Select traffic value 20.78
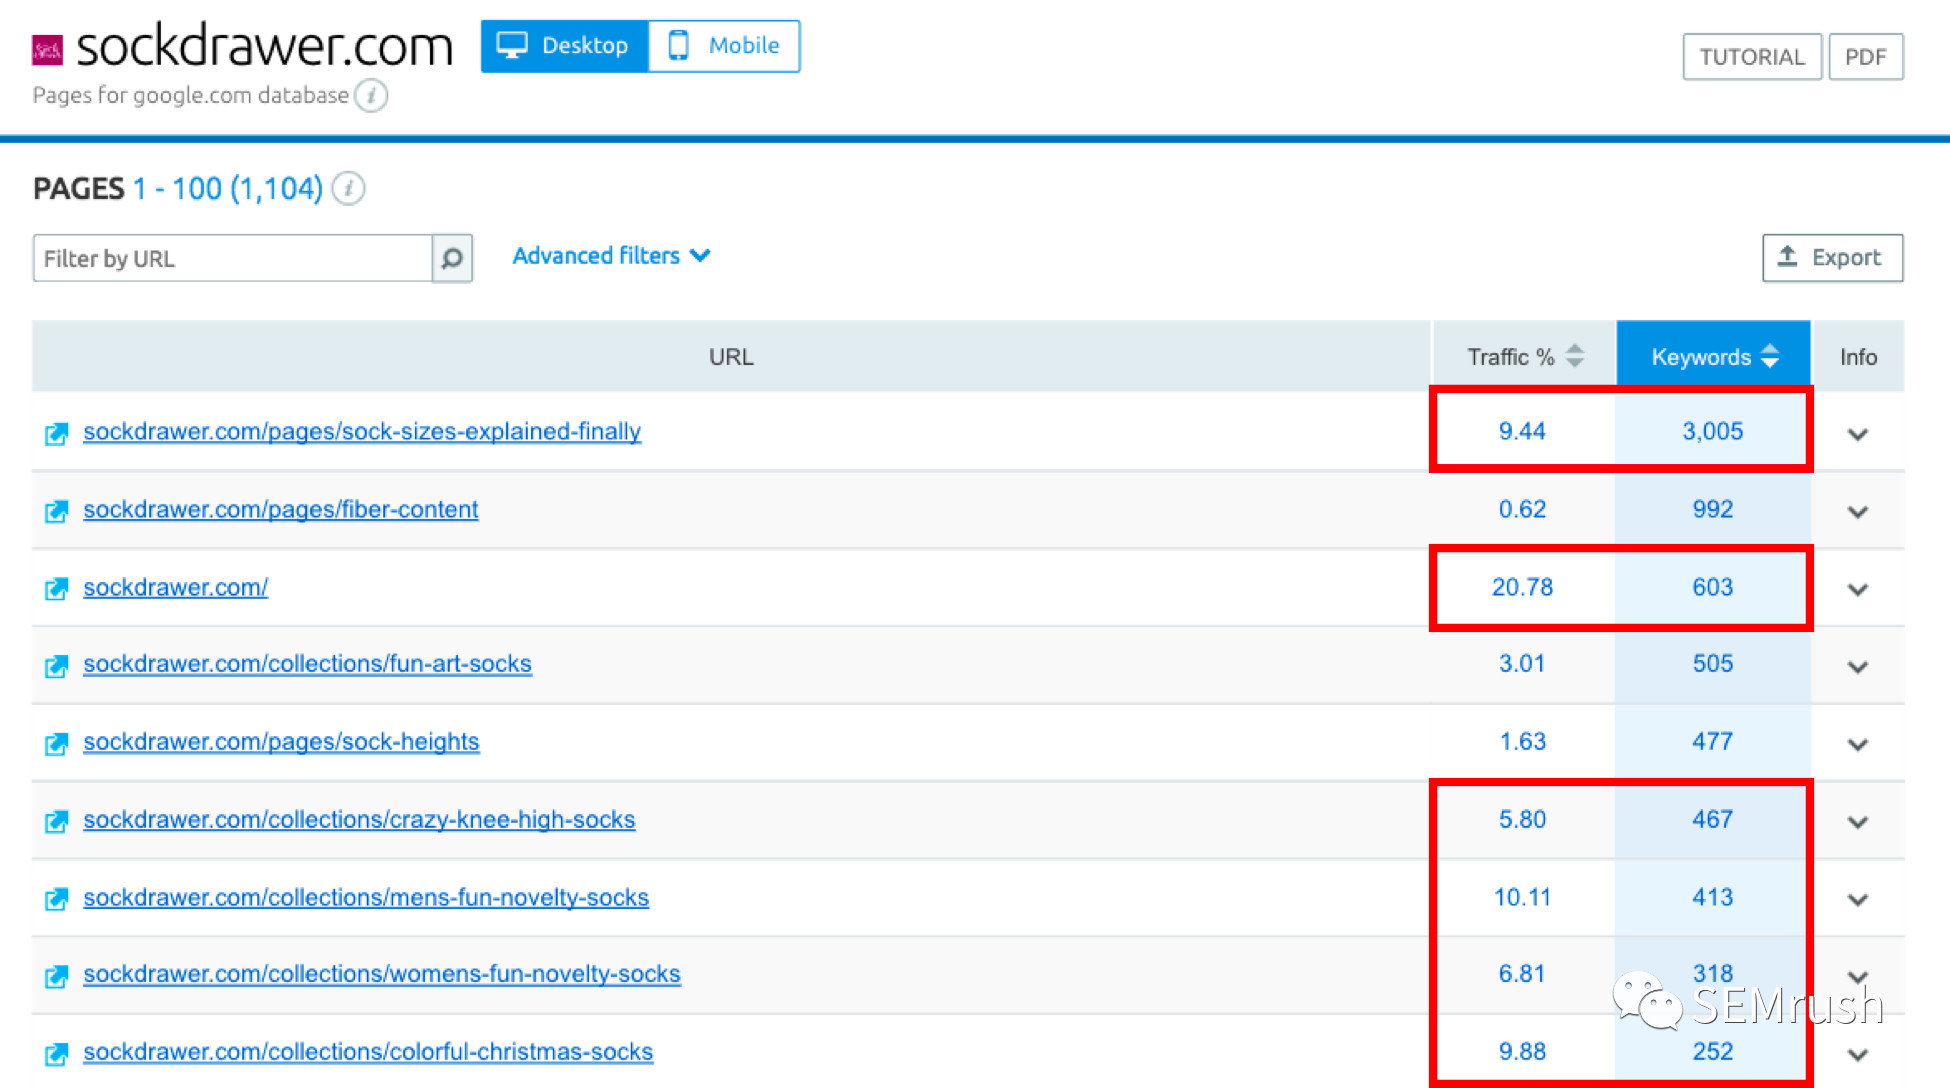The image size is (1950, 1088). (1522, 588)
